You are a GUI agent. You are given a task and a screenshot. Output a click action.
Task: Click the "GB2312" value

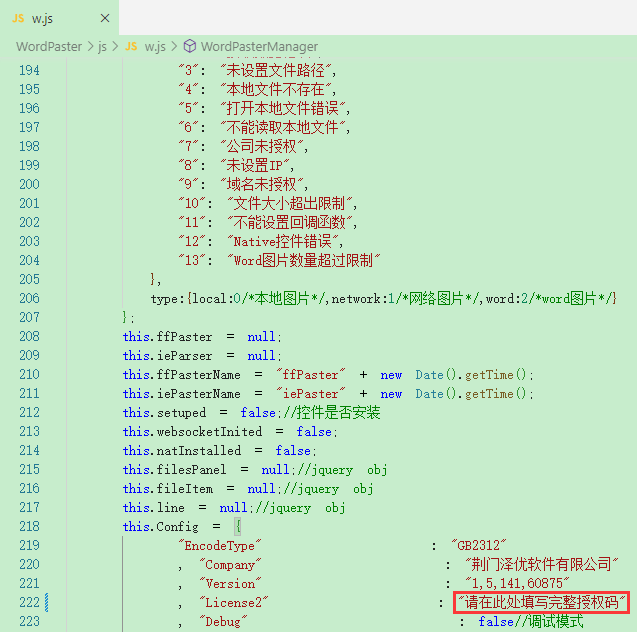pos(479,546)
